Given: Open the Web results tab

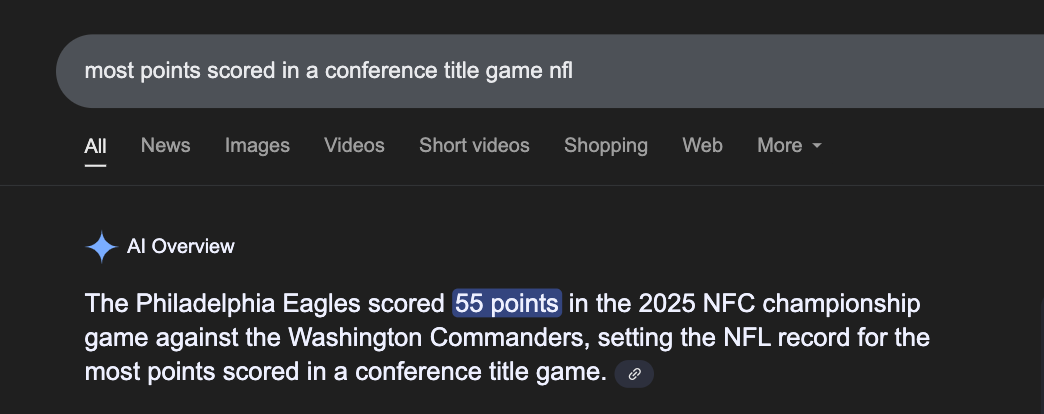Looking at the screenshot, I should (x=702, y=146).
